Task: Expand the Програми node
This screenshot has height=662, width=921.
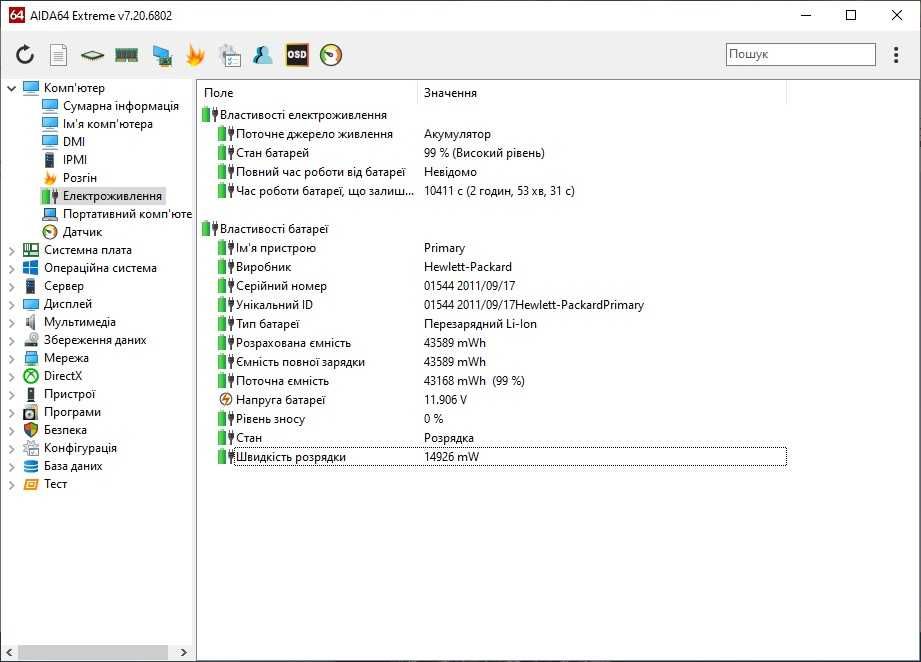Action: tap(12, 413)
